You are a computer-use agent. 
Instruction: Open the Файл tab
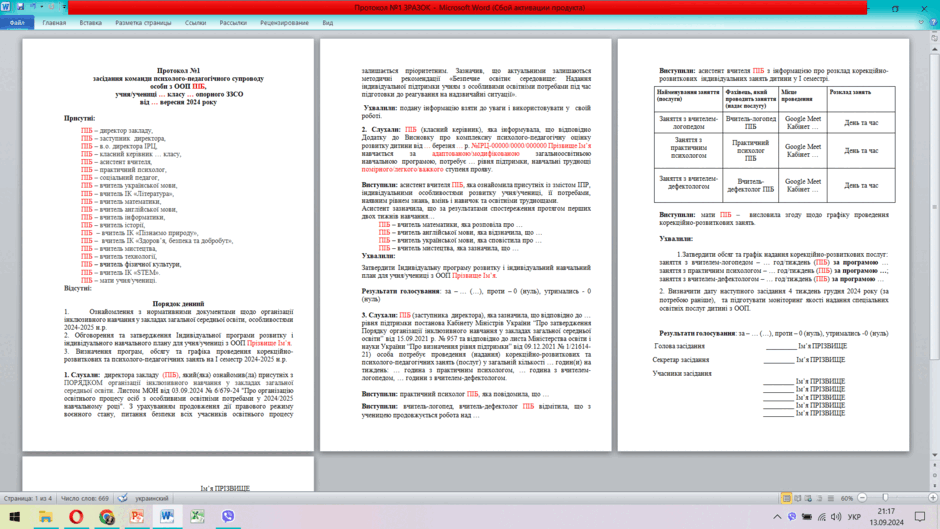click(x=17, y=23)
